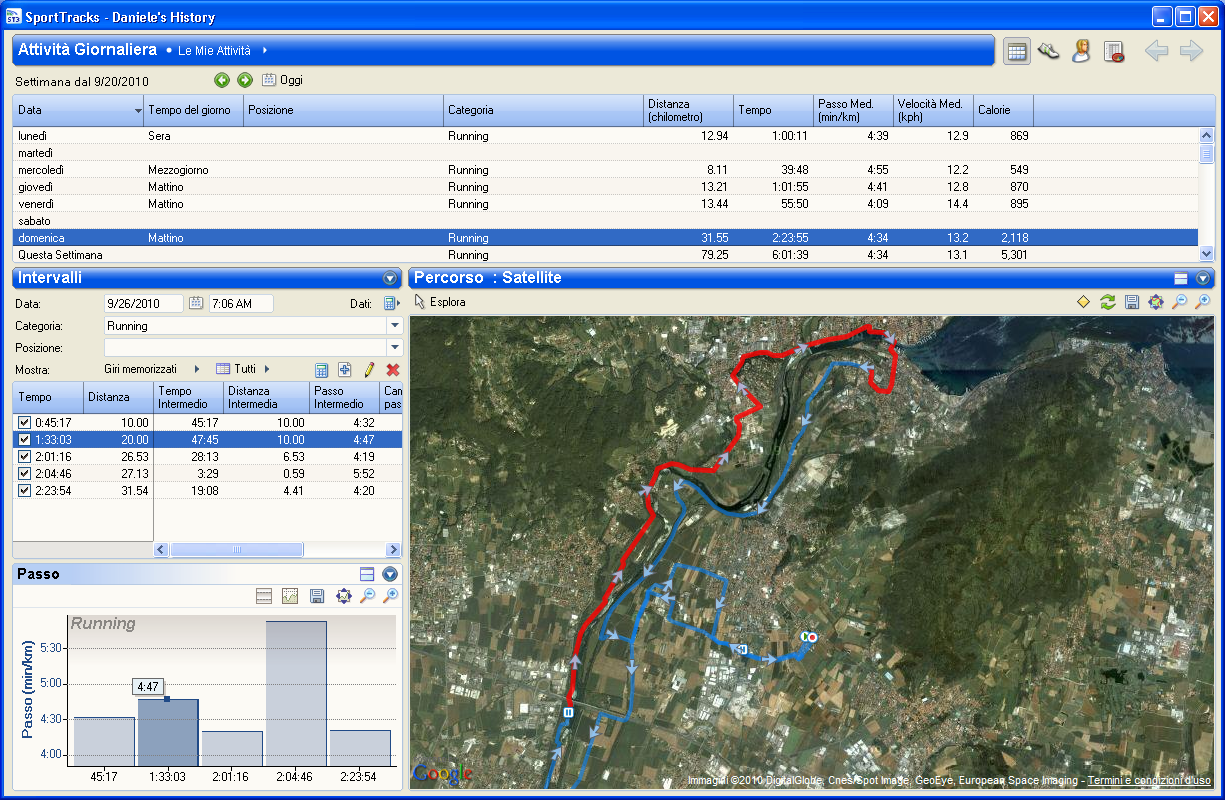Open the activity reports view icon
The image size is (1225, 800).
click(x=1114, y=52)
